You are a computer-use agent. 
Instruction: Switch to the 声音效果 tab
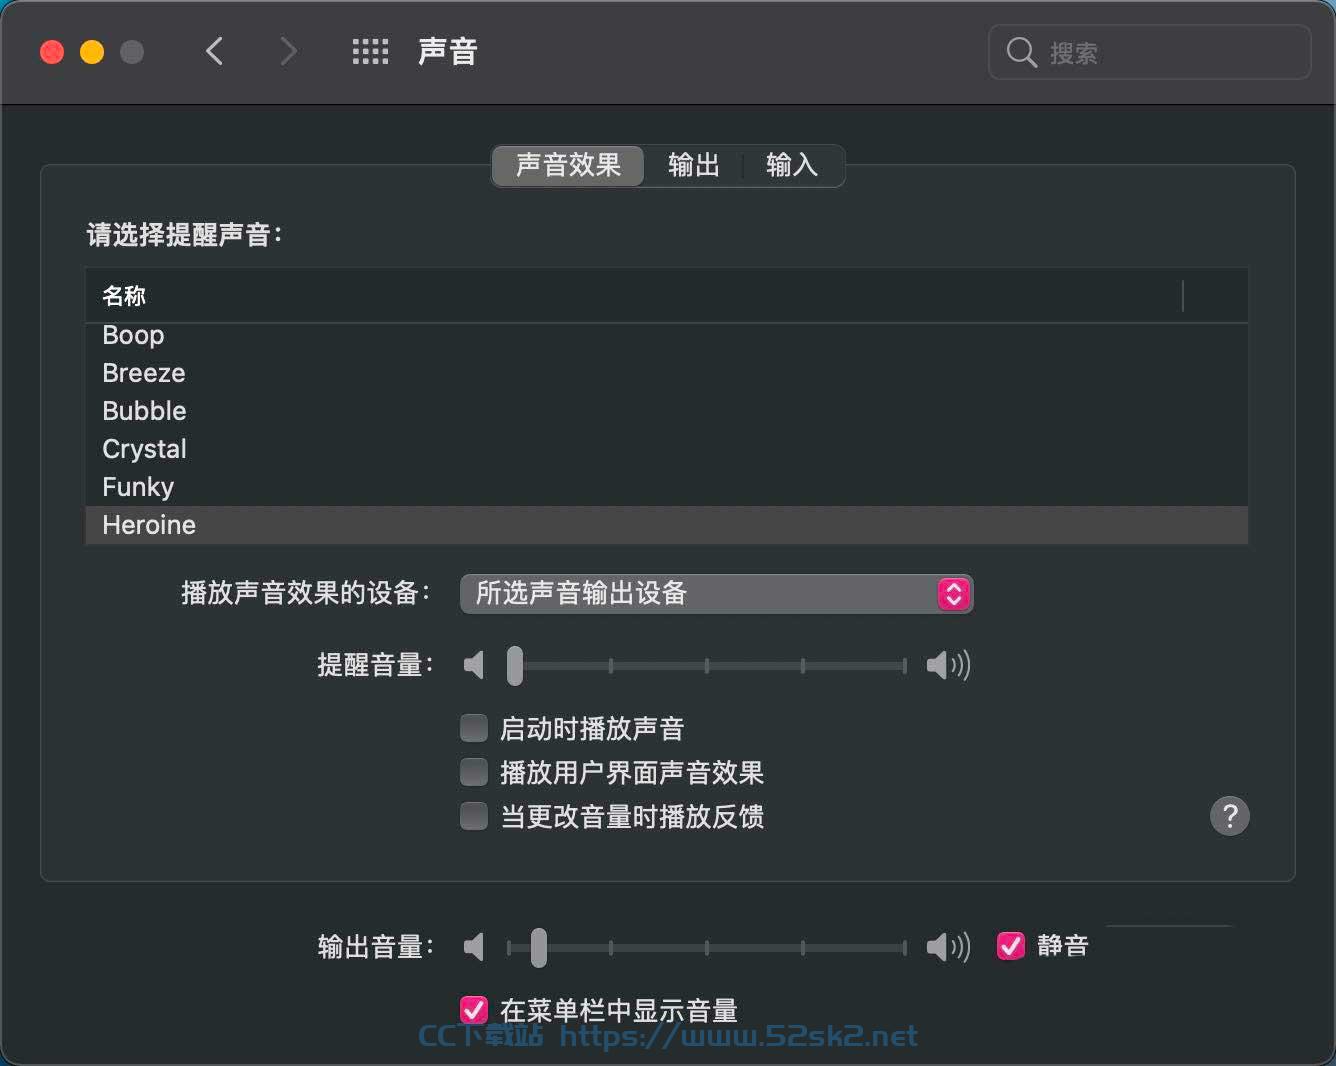coord(568,165)
